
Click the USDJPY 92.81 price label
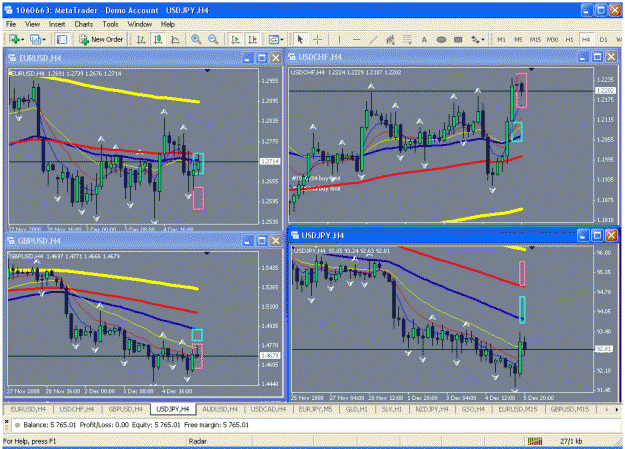pyautogui.click(x=603, y=349)
